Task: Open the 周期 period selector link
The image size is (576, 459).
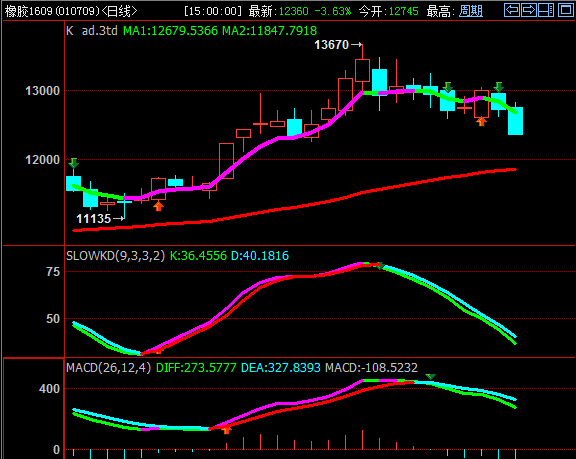Action: tap(471, 11)
